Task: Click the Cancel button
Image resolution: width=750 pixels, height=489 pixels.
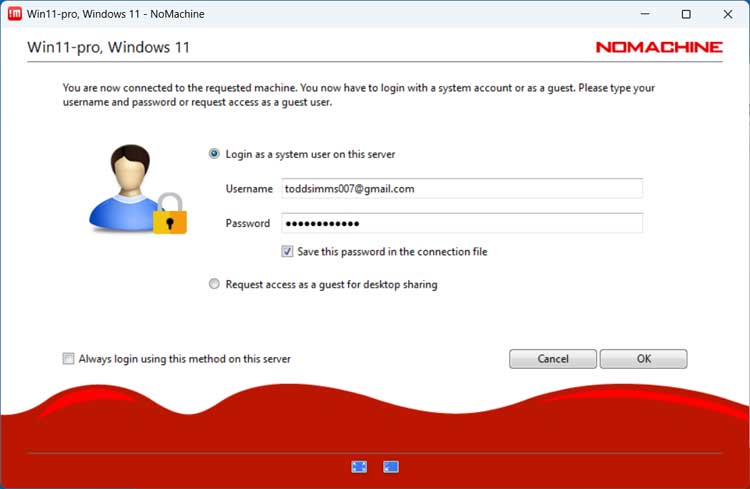Action: pos(553,359)
